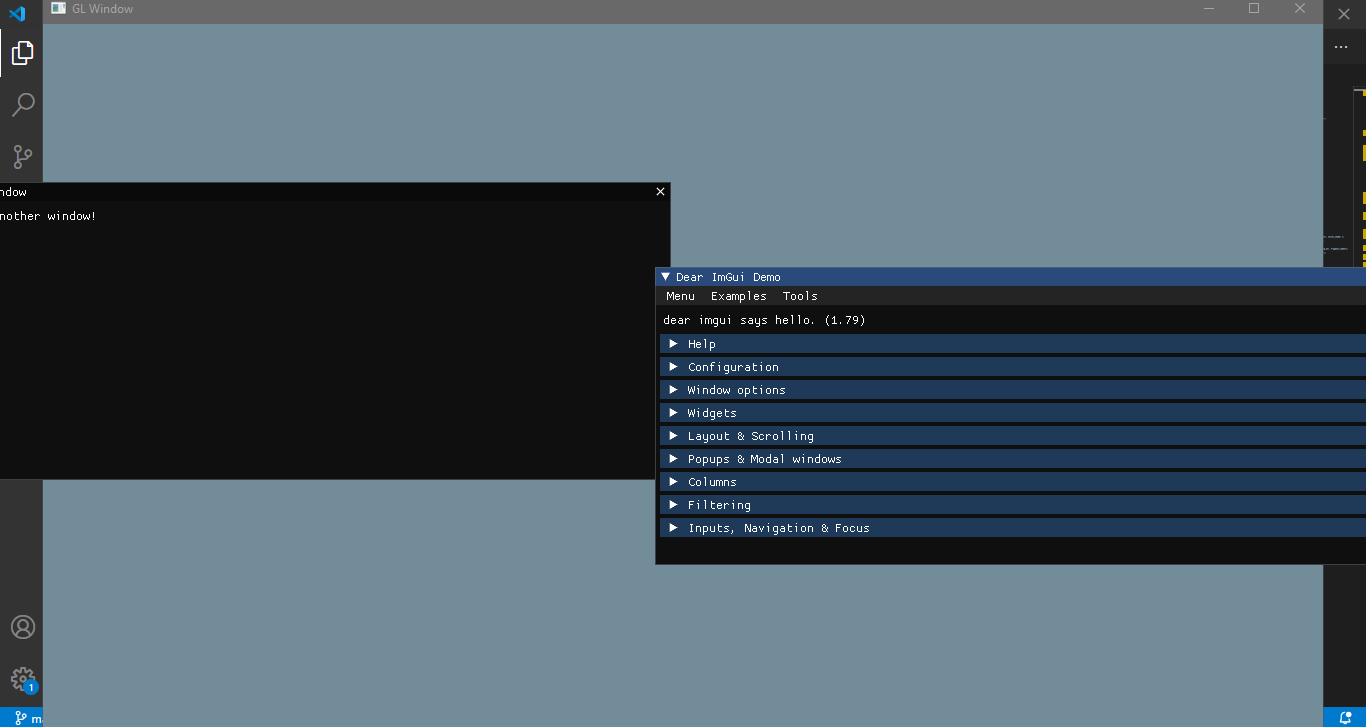Viewport: 1366px width, 727px height.
Task: Close the VS Code editor panel X
Action: point(1344,14)
